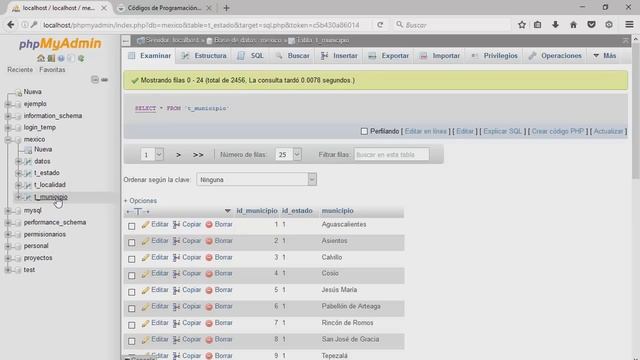The width and height of the screenshot is (640, 360).
Task: Jump to last page with >> button
Action: (198, 155)
